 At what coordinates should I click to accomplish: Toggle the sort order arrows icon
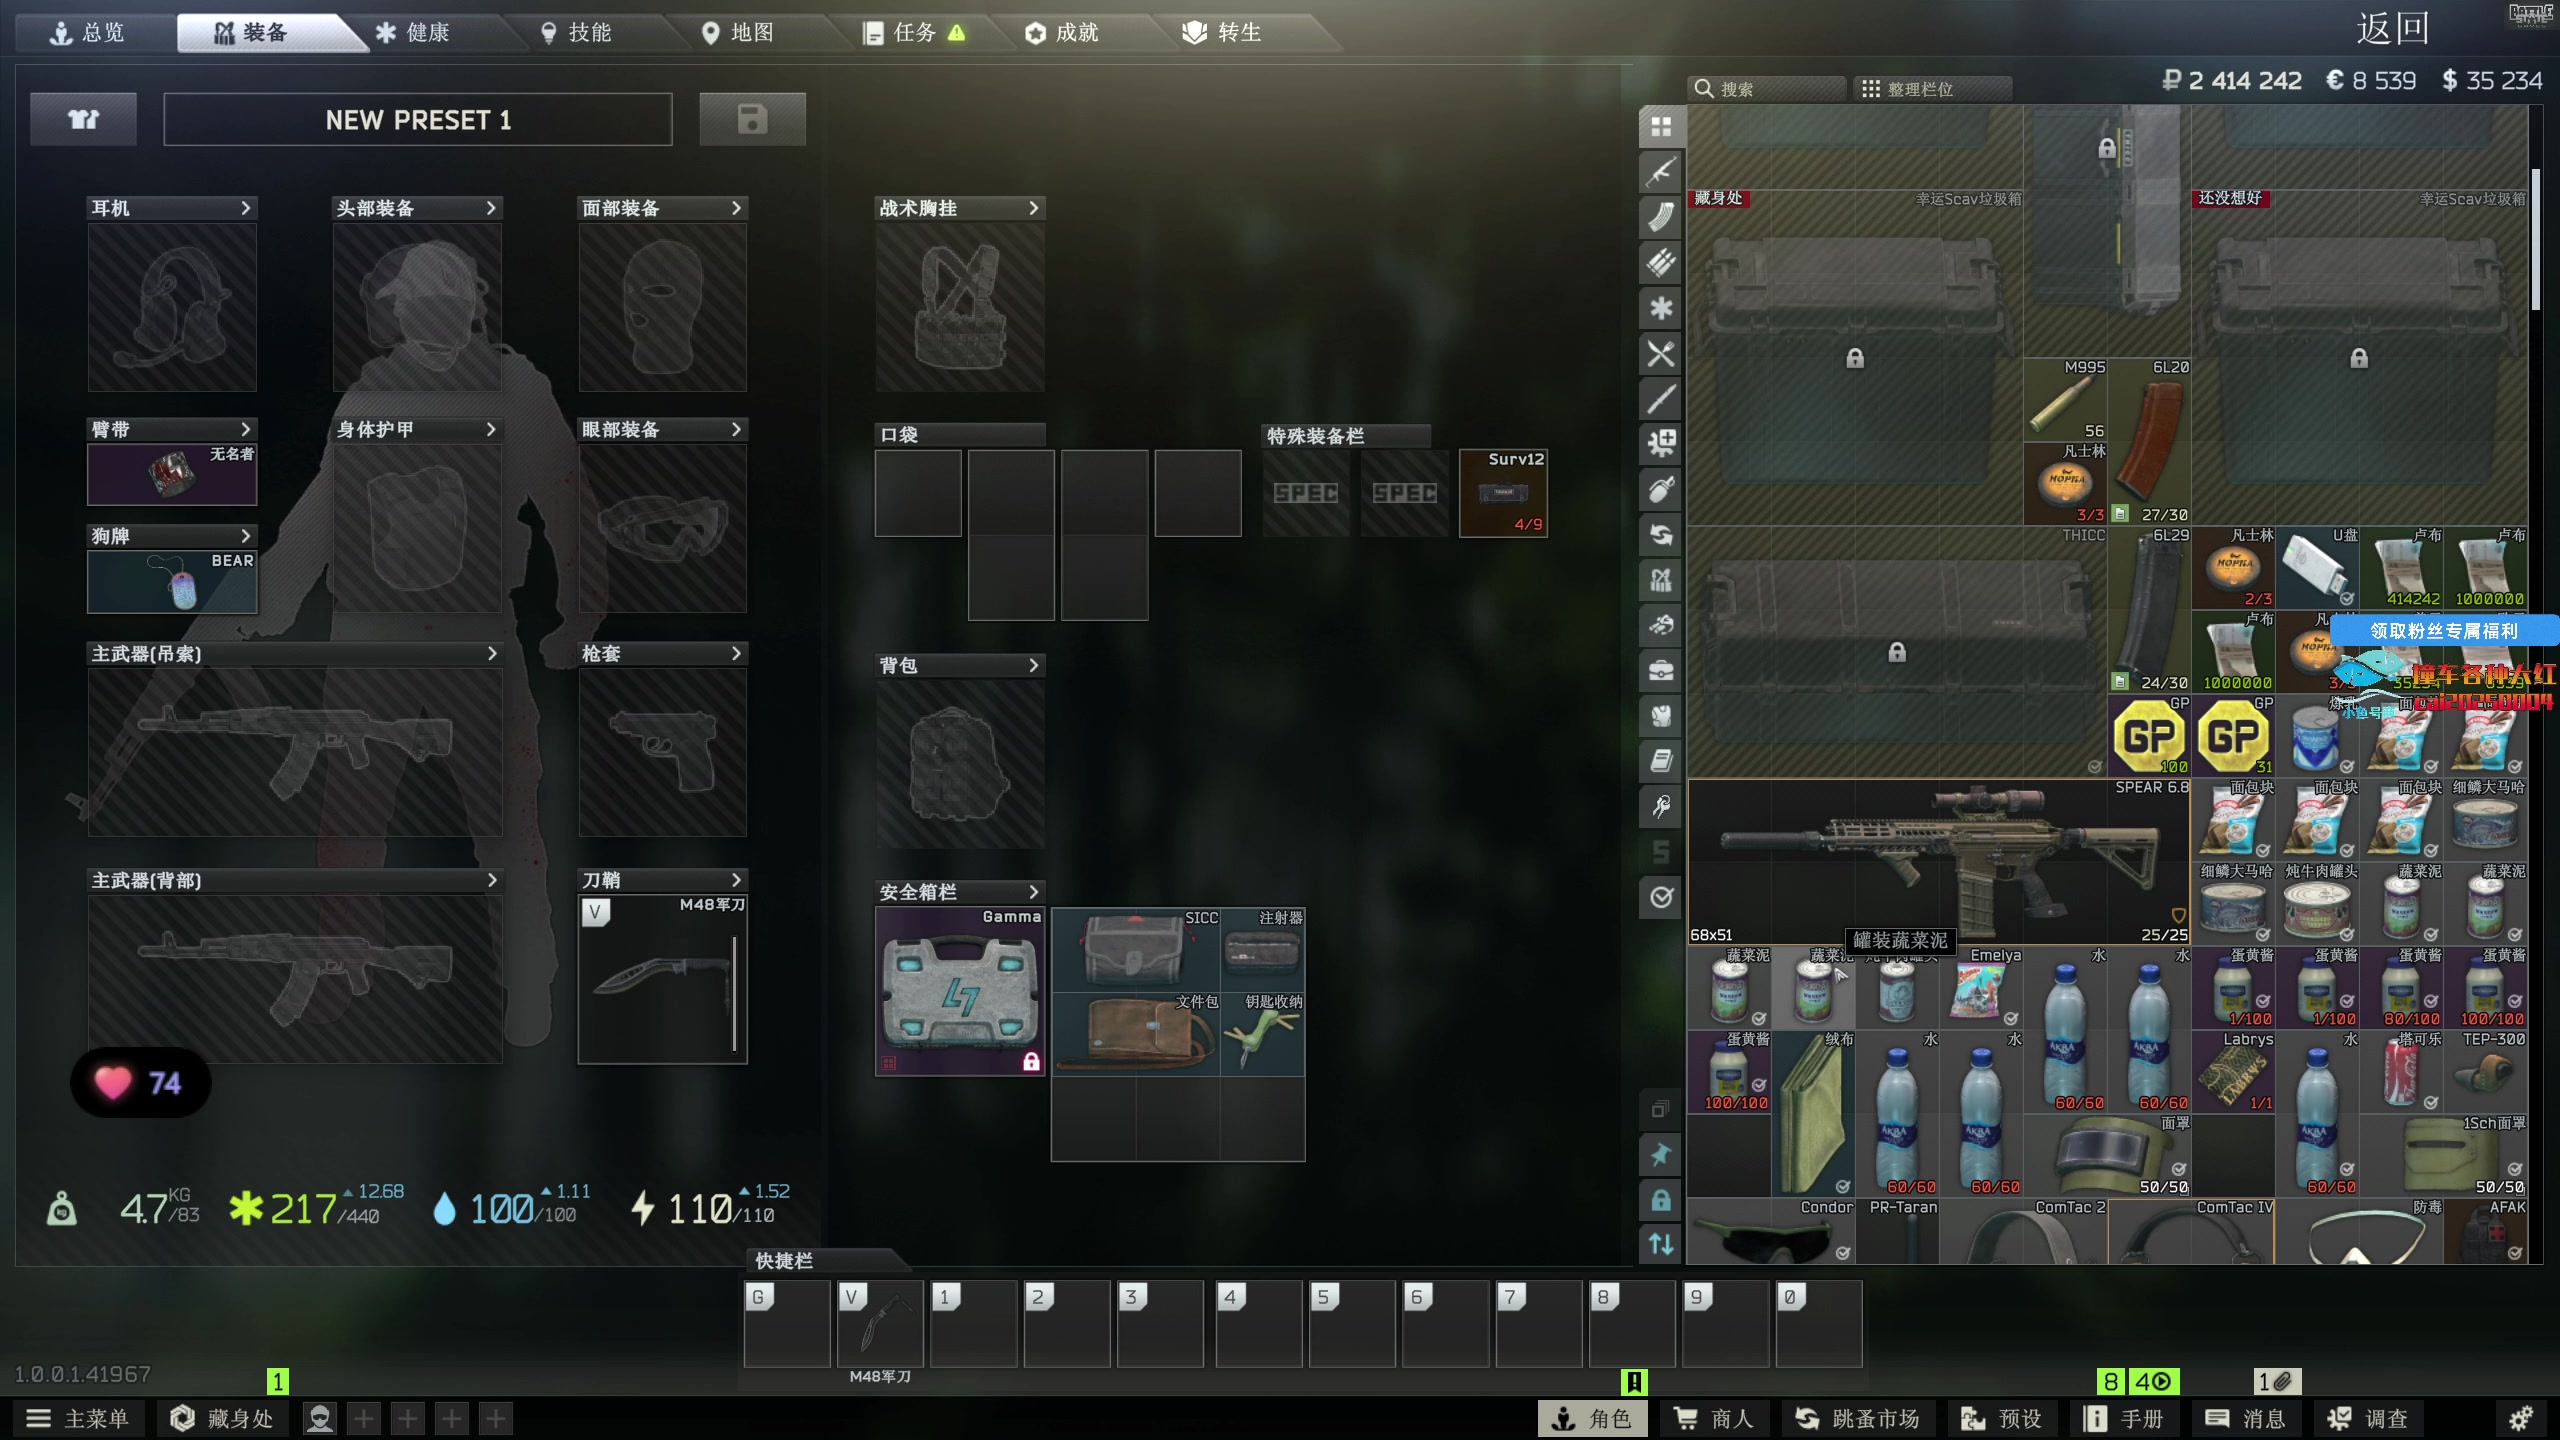1661,1244
